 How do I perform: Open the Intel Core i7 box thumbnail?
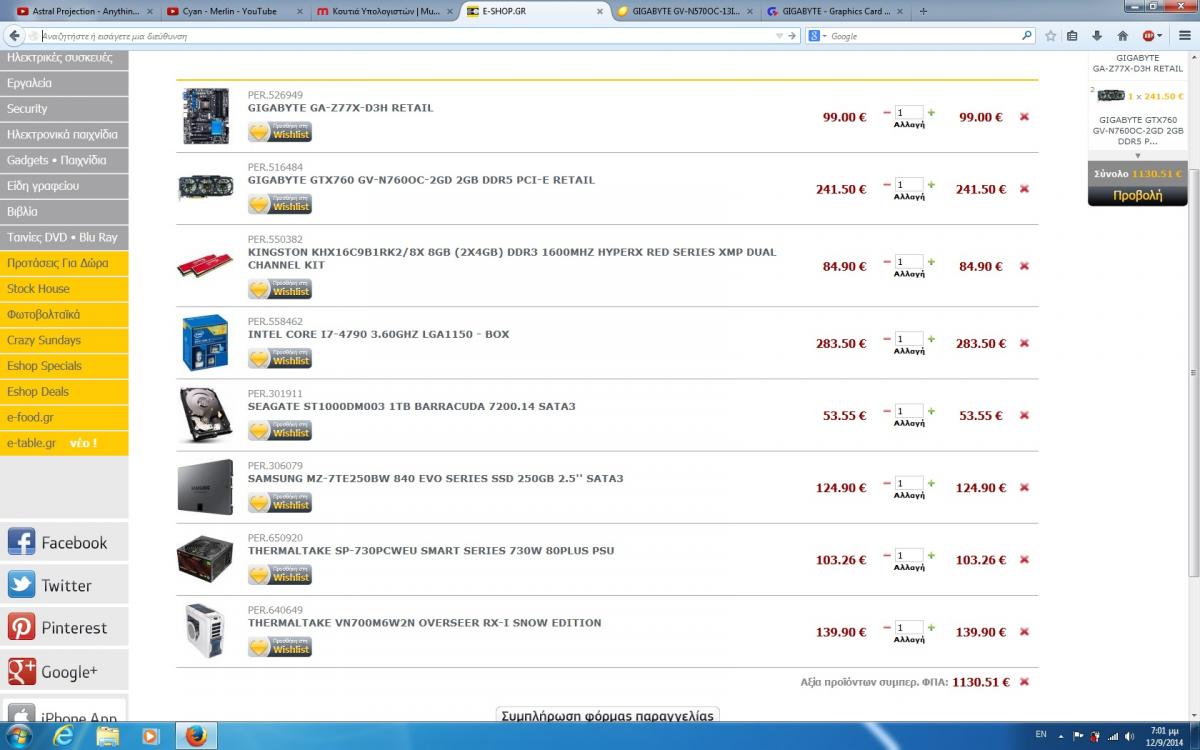206,343
